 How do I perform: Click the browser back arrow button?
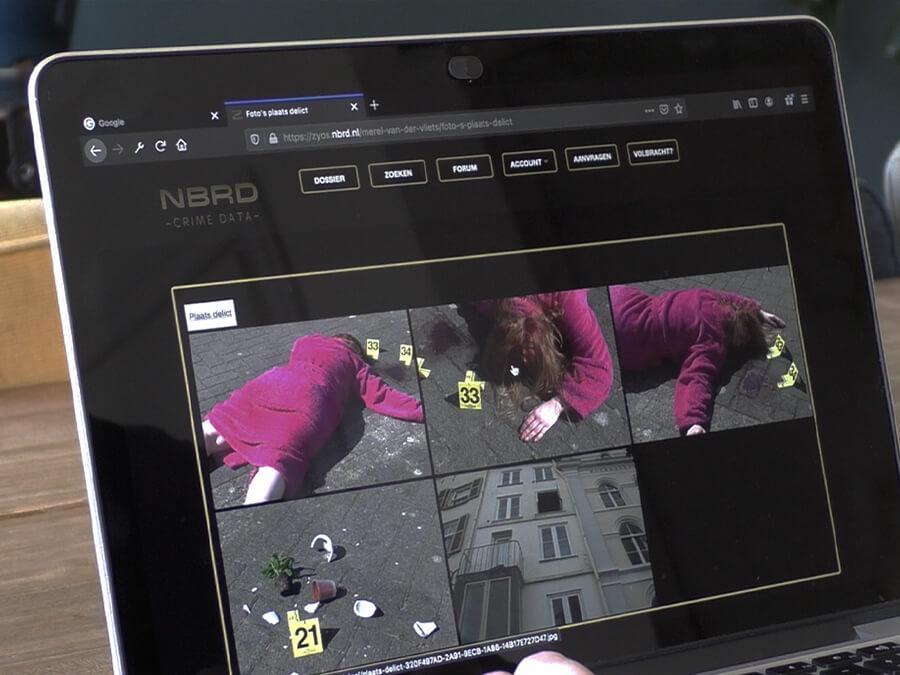pyautogui.click(x=96, y=151)
